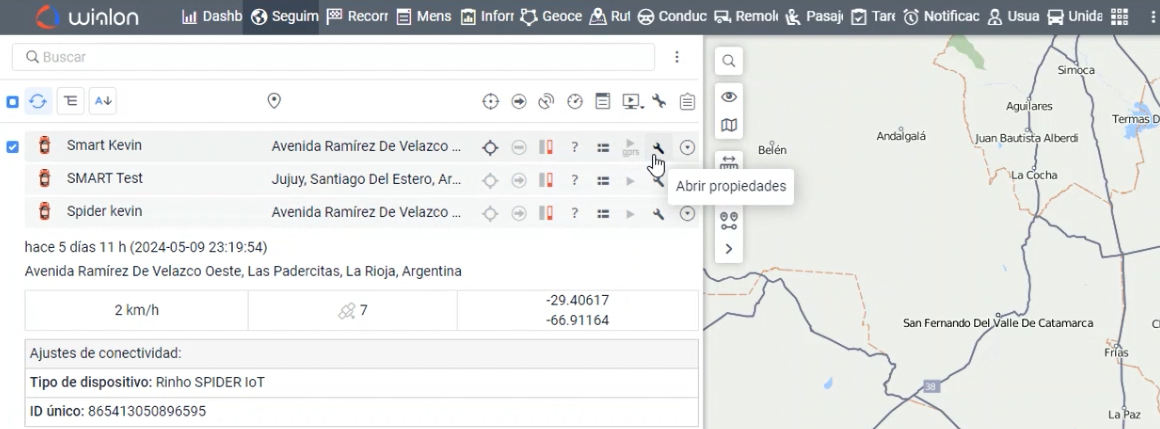Open properties wrench for Smart Kevin

click(x=658, y=147)
